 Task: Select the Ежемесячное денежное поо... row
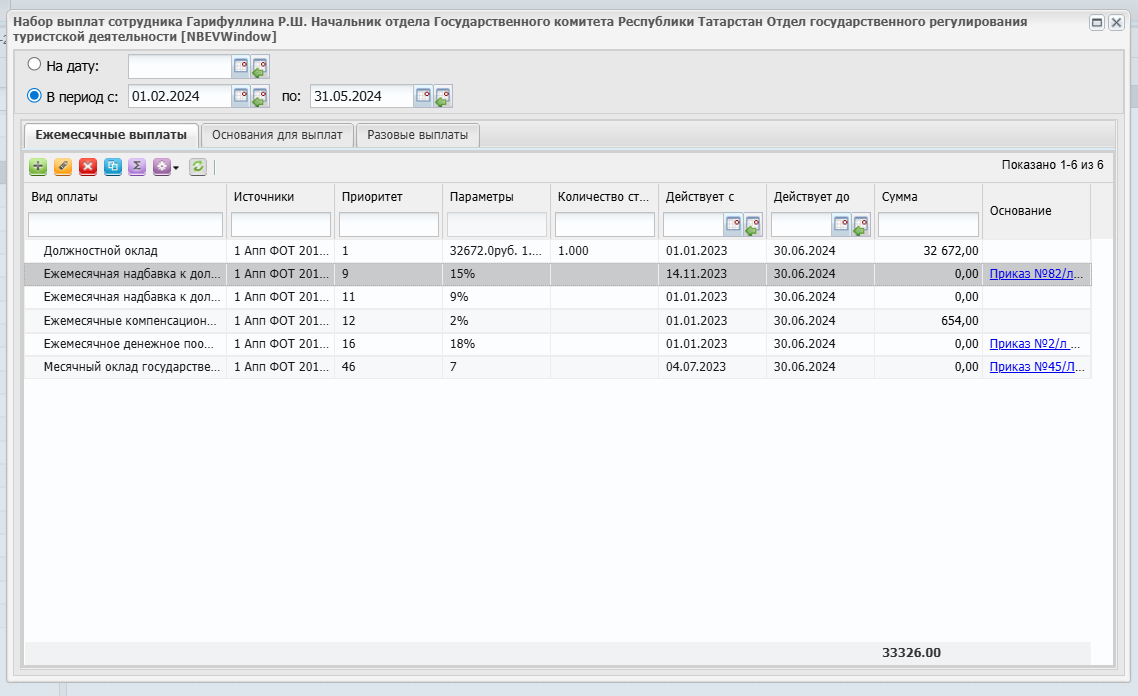click(x=557, y=343)
